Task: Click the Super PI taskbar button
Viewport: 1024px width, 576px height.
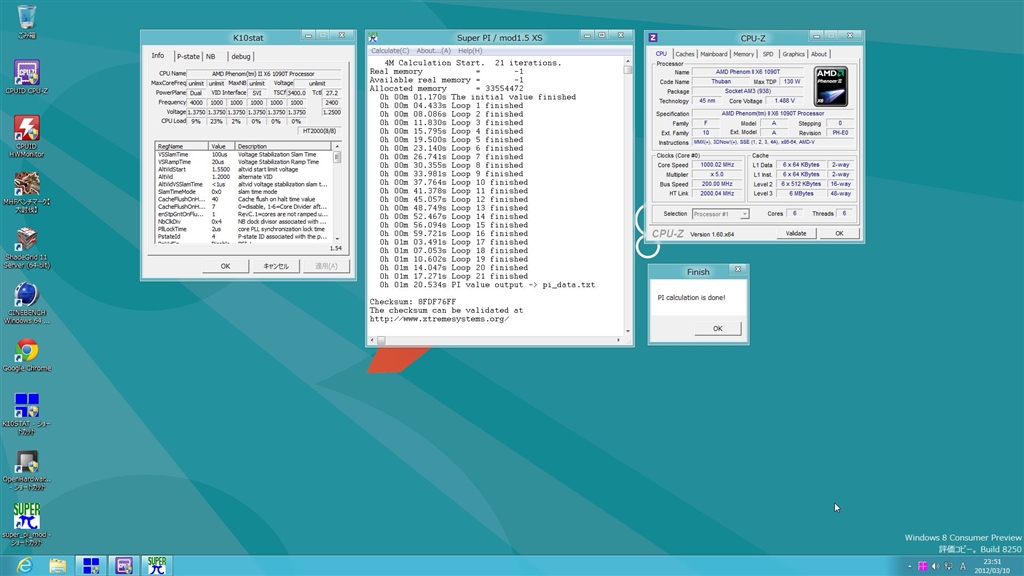Action: (156, 566)
